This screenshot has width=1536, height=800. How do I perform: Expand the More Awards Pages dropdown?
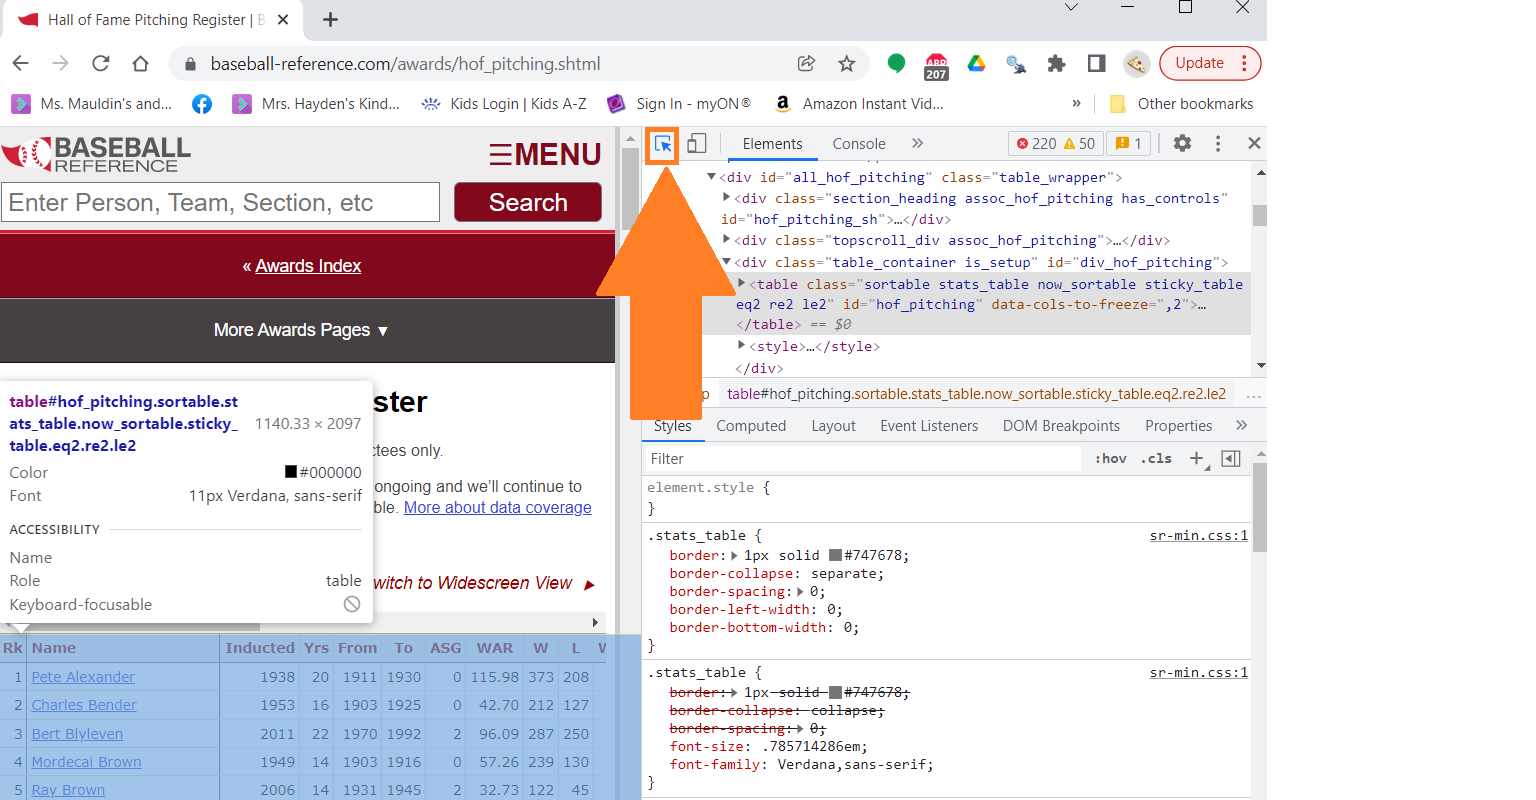tap(301, 330)
